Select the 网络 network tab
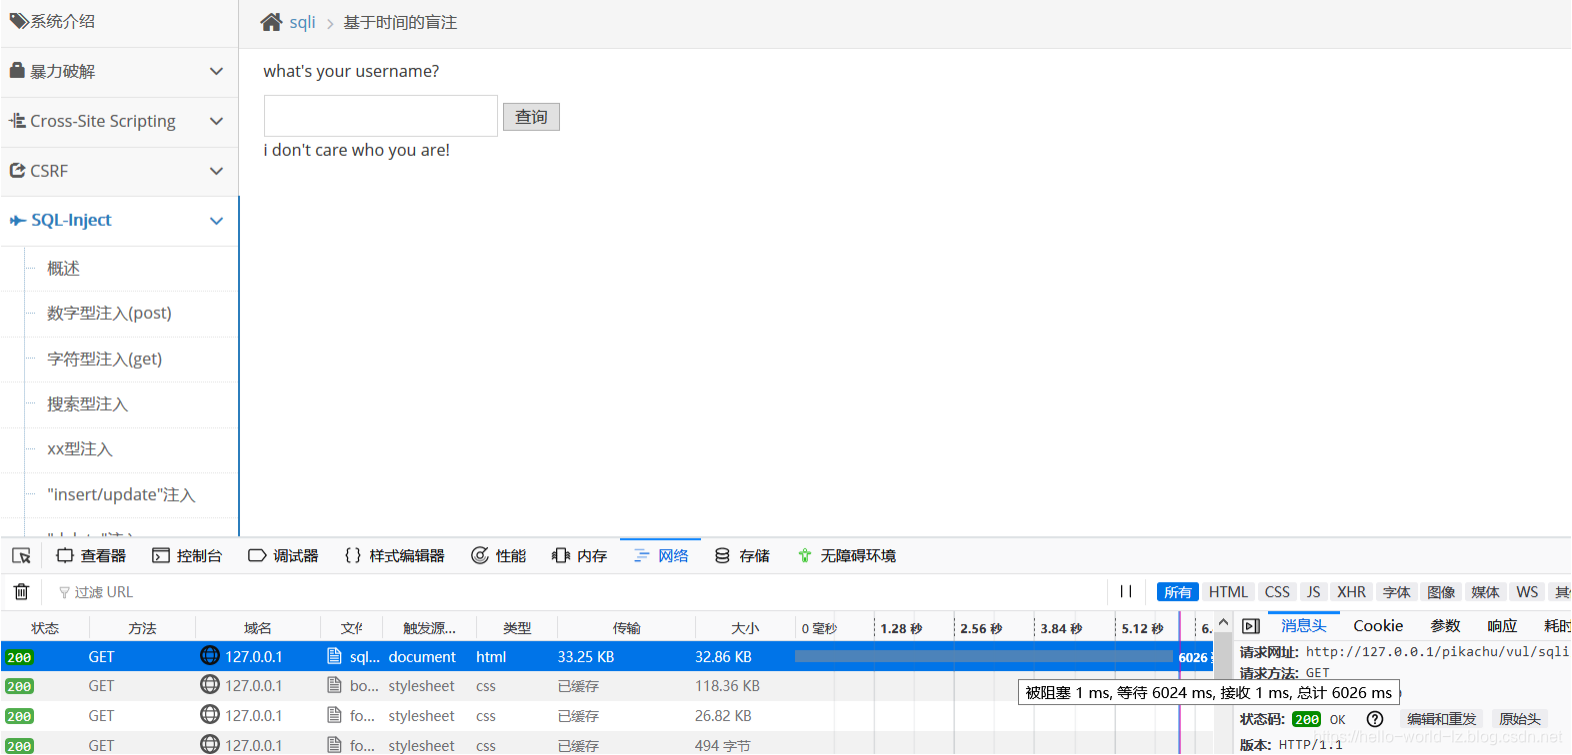This screenshot has height=755, width=1572. [661, 556]
